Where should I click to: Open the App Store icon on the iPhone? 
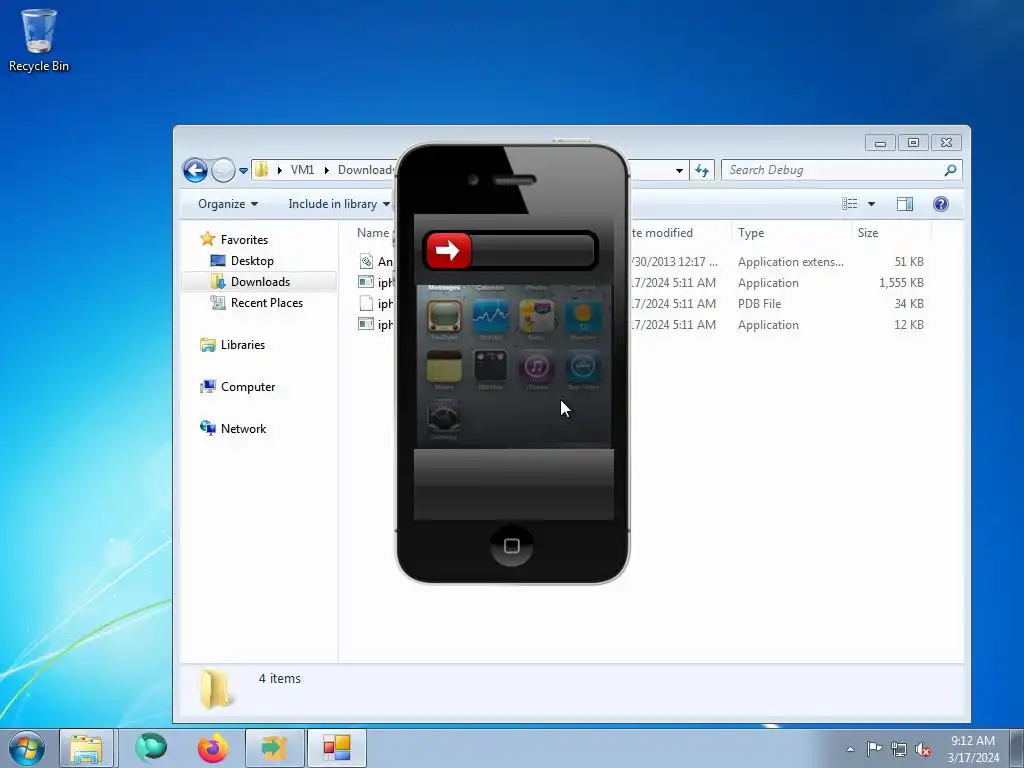583,366
